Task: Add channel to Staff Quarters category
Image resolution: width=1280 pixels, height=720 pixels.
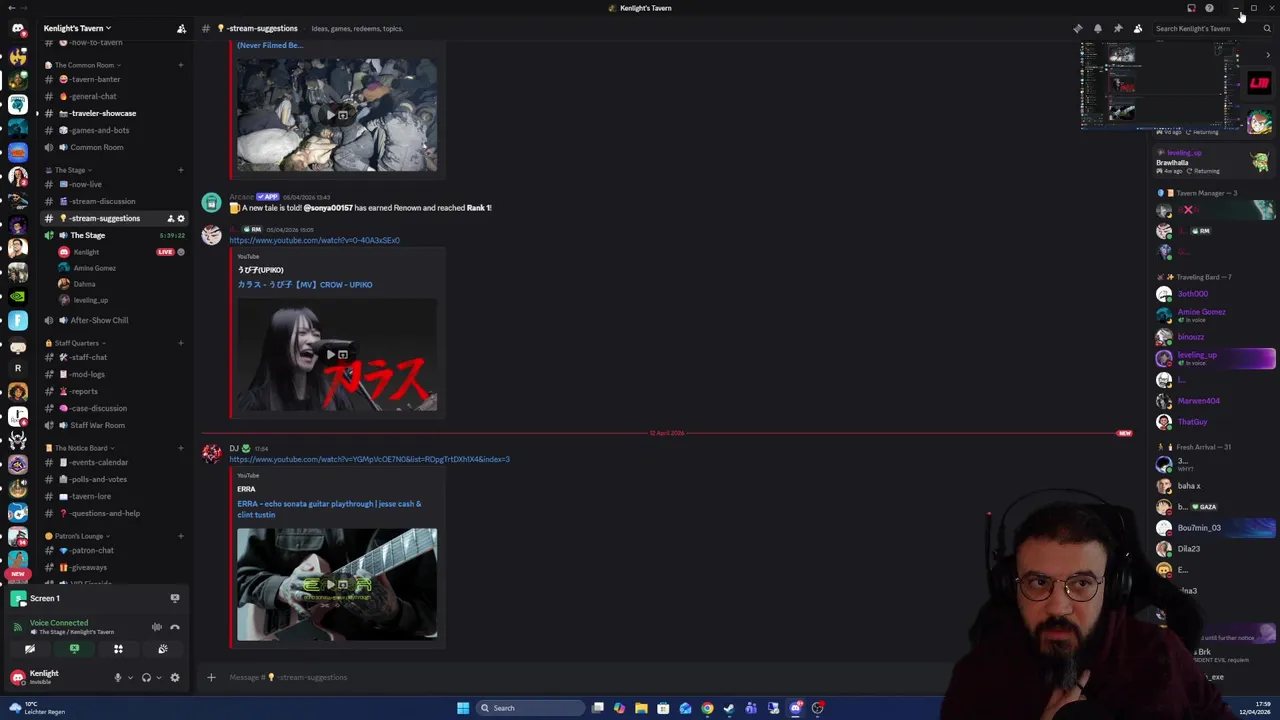Action: tap(181, 343)
